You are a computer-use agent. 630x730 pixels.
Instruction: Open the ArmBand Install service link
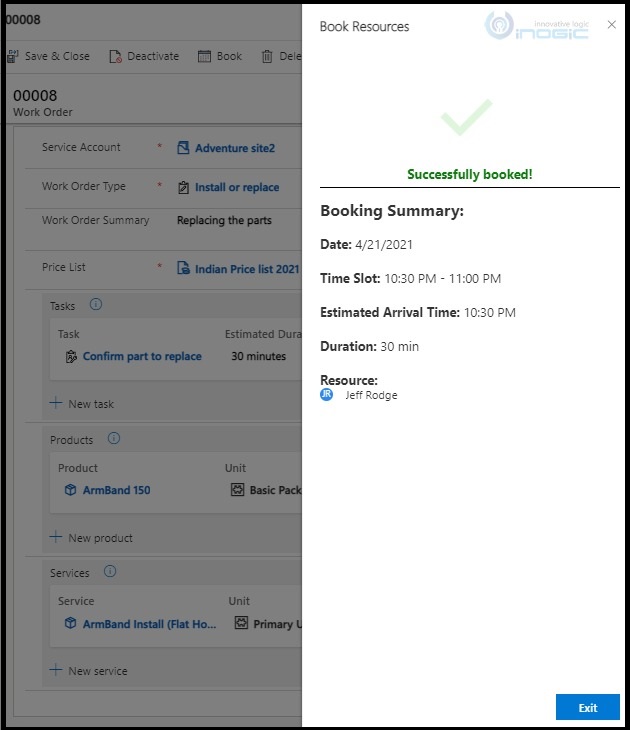pos(149,624)
